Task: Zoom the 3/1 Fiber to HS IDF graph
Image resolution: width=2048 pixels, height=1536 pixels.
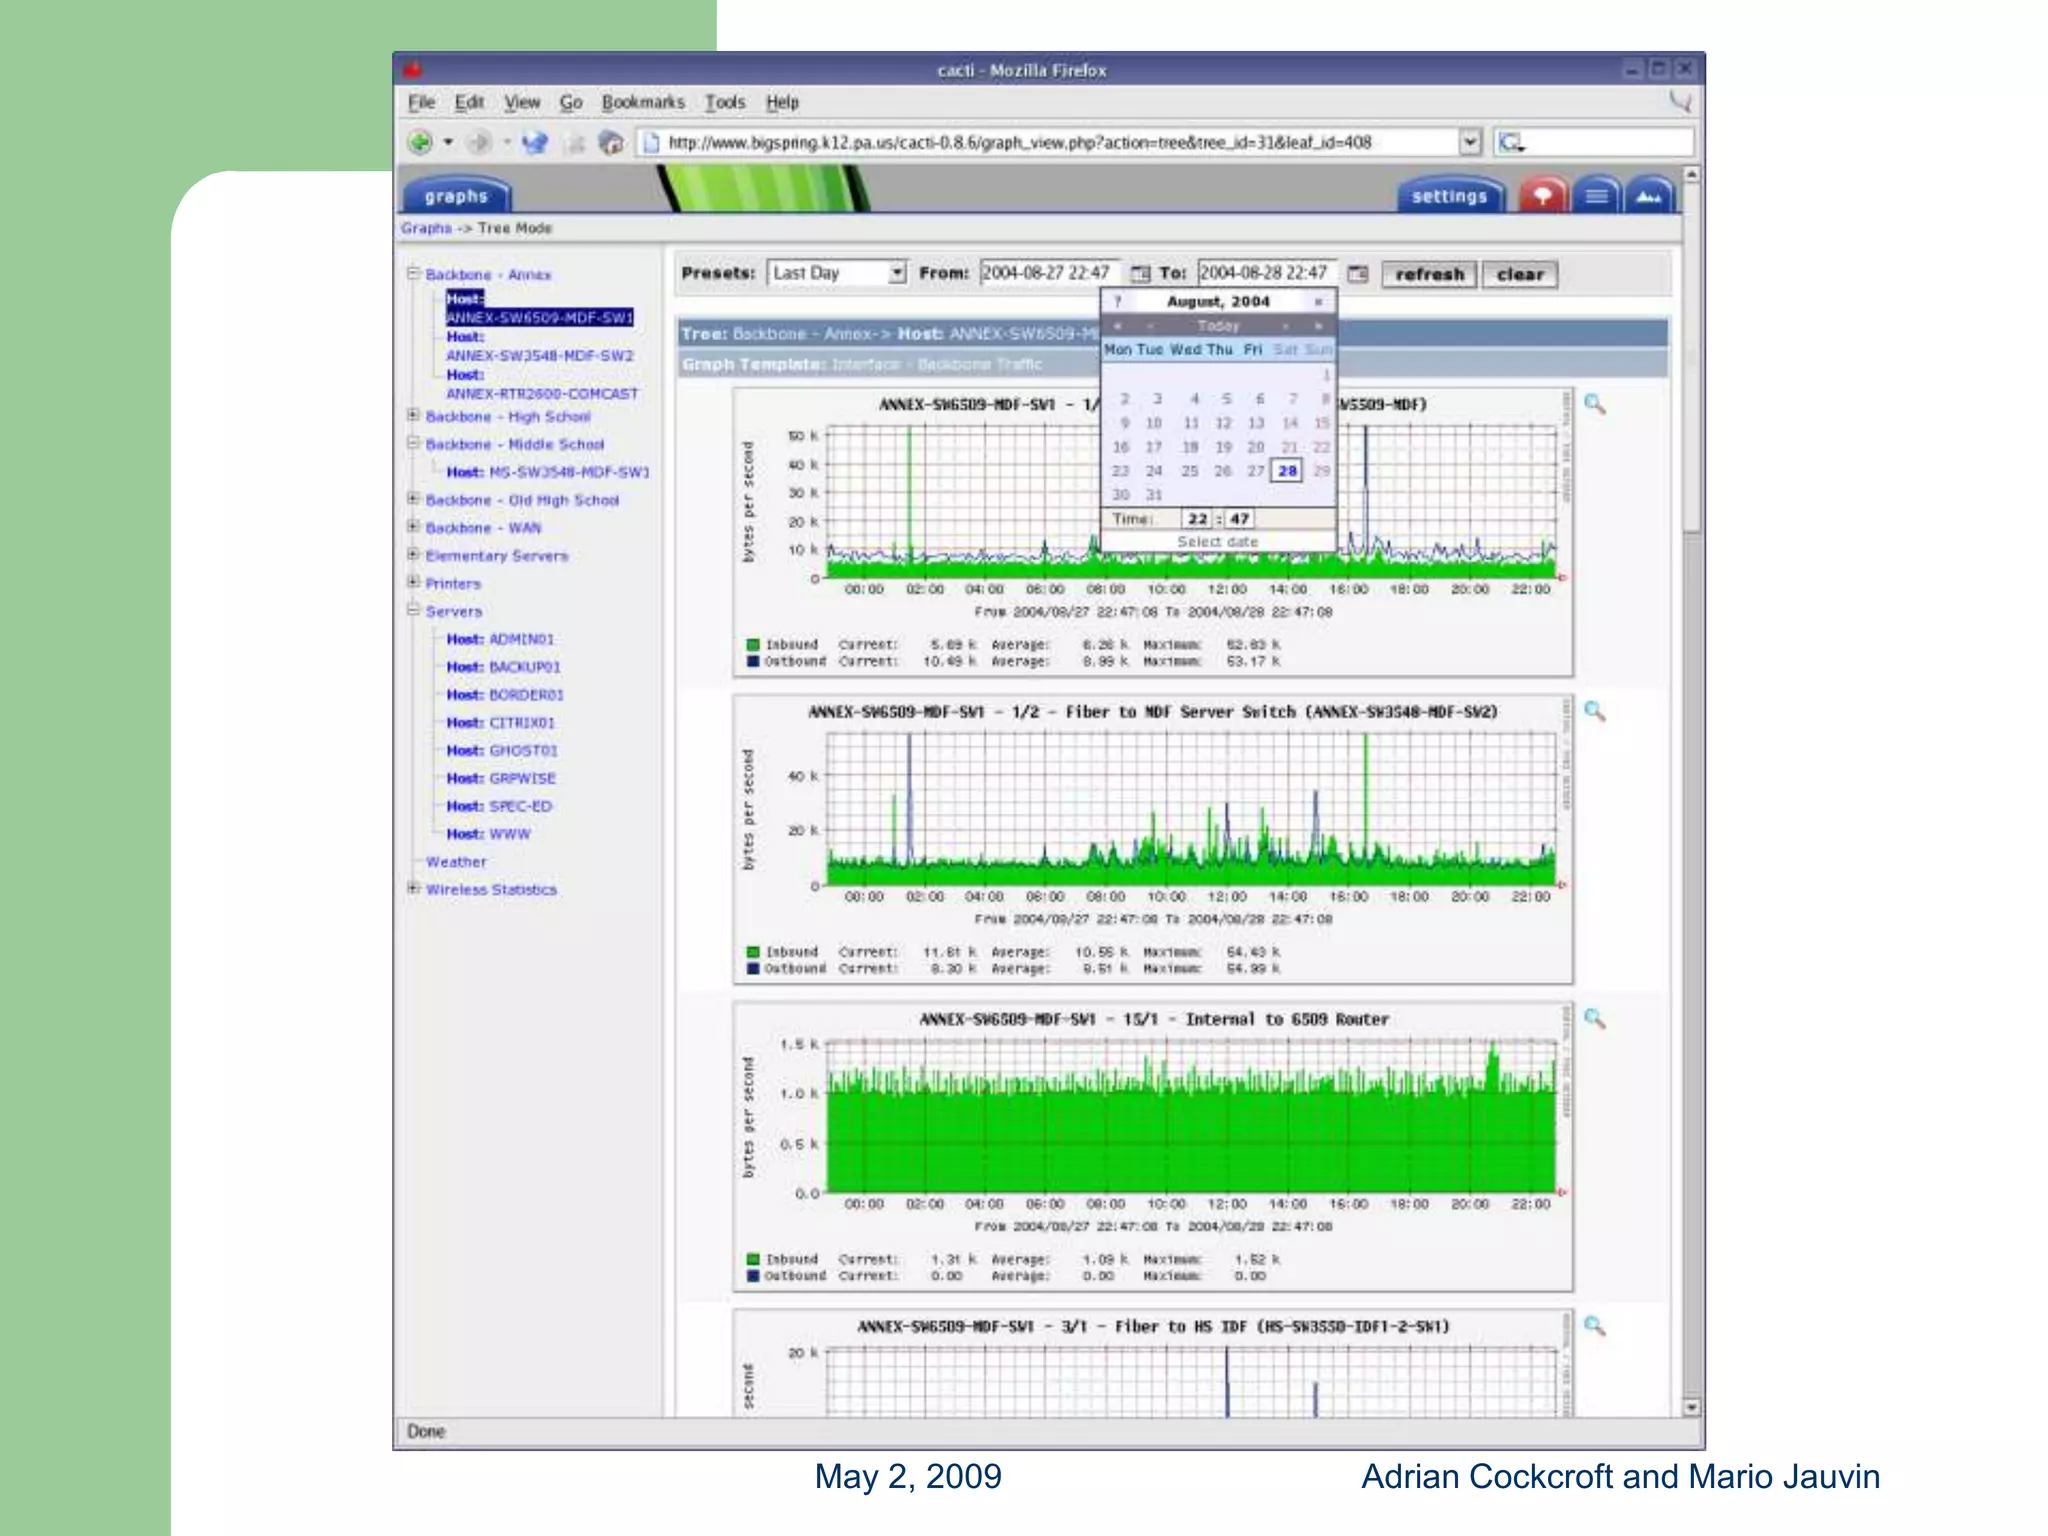Action: [1595, 1326]
